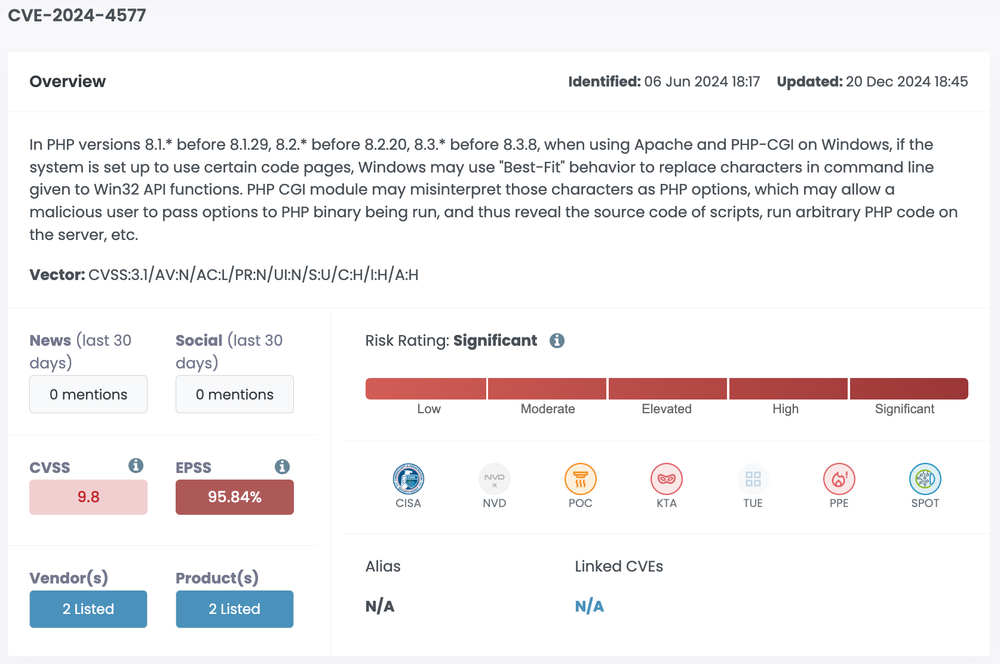Screen dimensions: 1000x664
Task: Click the Elevated risk bar segment
Action: (667, 389)
